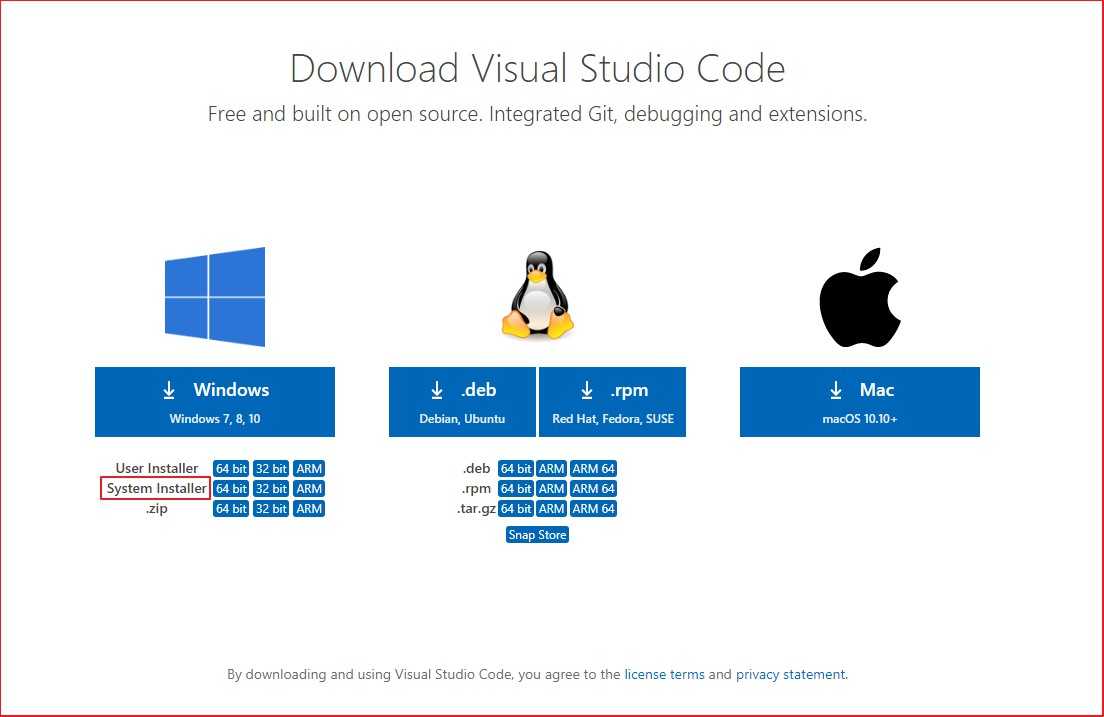Click the Windows '.zip' row label
The width and height of the screenshot is (1104, 717).
pos(156,509)
